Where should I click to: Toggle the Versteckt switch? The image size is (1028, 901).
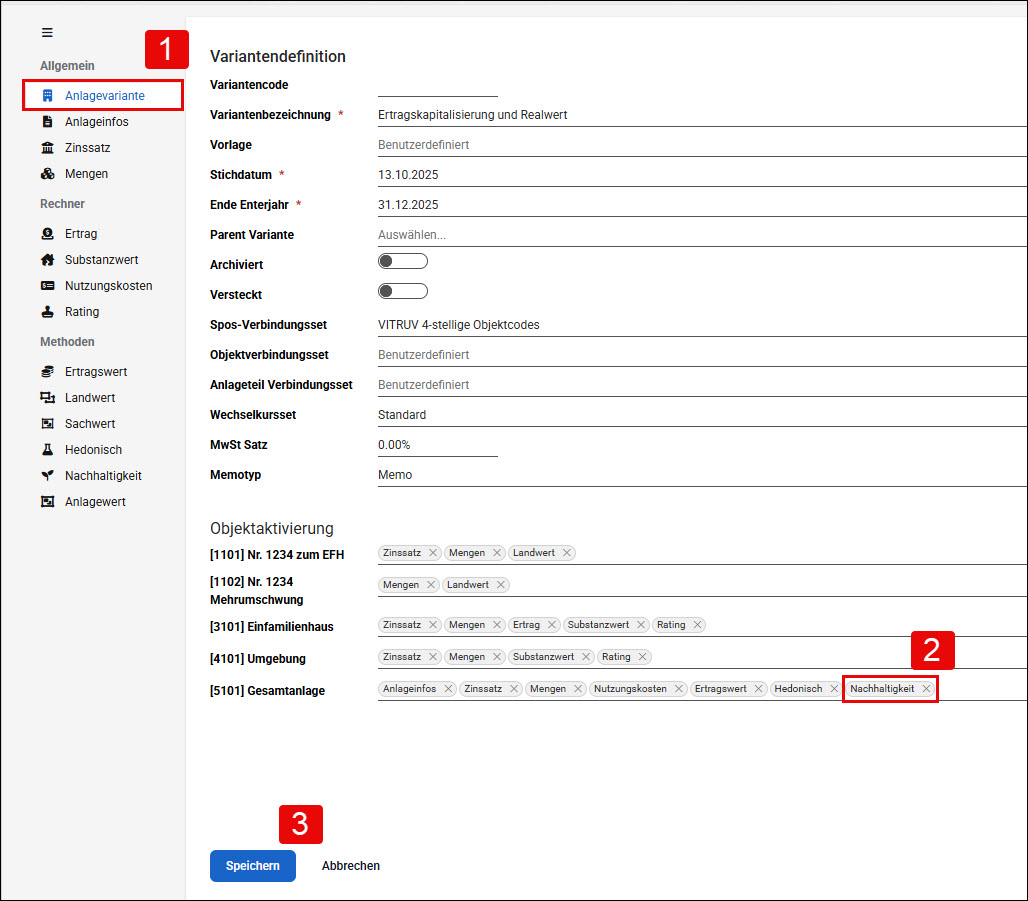[x=403, y=291]
